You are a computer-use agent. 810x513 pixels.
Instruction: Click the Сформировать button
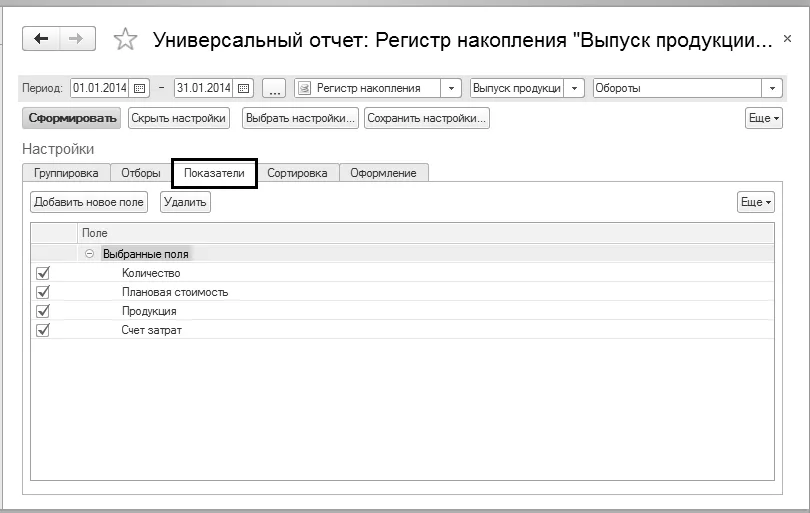72,118
